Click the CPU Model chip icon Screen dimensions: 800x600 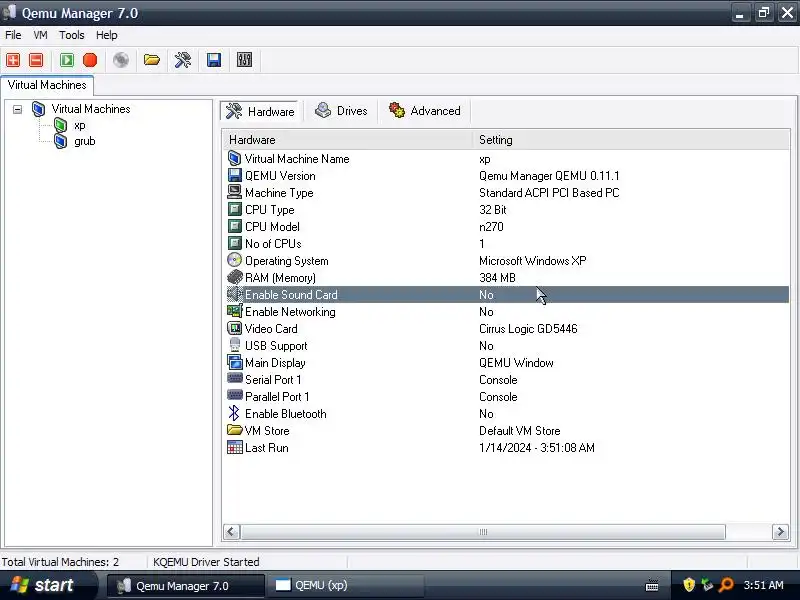[x=235, y=226]
